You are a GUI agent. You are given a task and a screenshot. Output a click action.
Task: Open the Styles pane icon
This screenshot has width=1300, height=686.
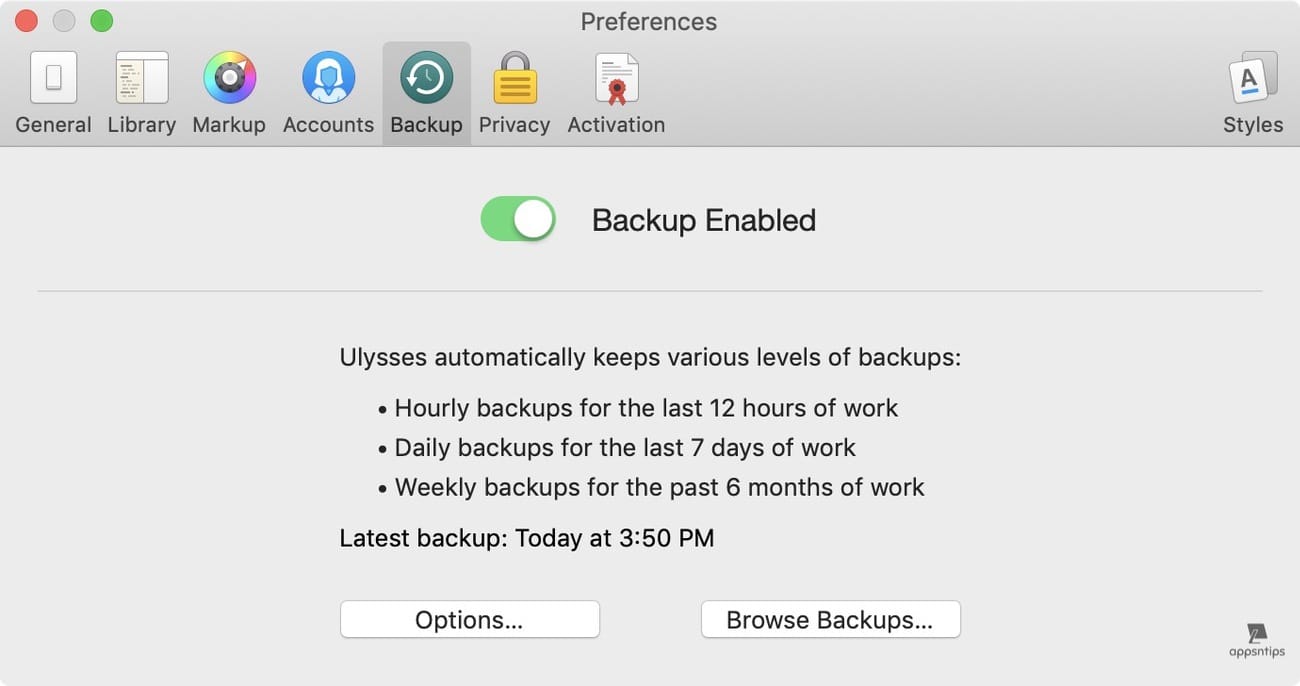pyautogui.click(x=1252, y=76)
